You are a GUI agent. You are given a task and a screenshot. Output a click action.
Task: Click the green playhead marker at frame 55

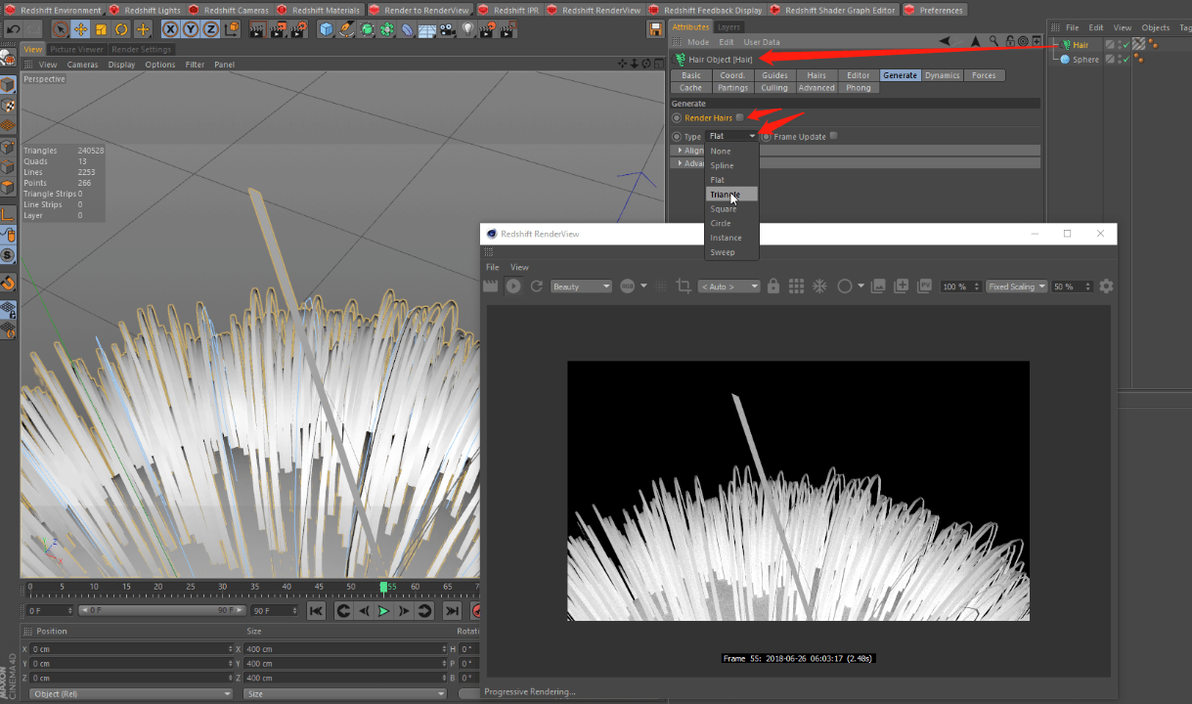tap(383, 587)
